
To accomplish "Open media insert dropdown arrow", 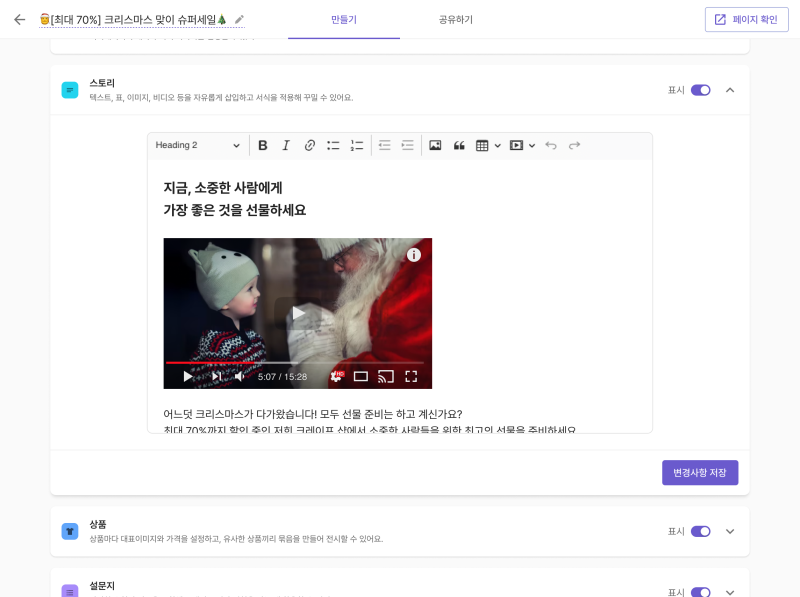I will 532,145.
